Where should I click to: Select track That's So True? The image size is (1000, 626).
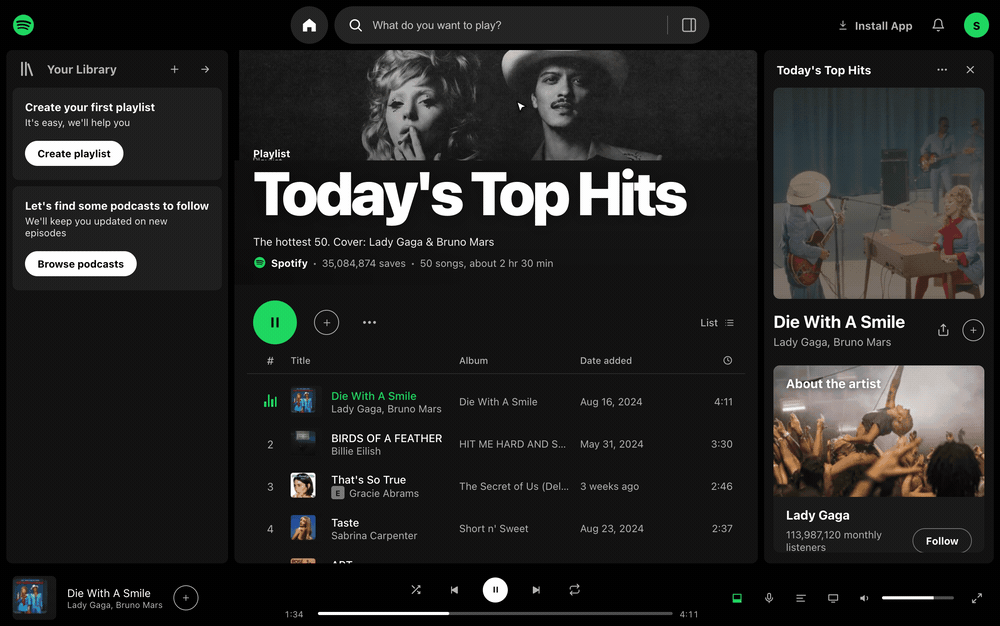(x=369, y=480)
